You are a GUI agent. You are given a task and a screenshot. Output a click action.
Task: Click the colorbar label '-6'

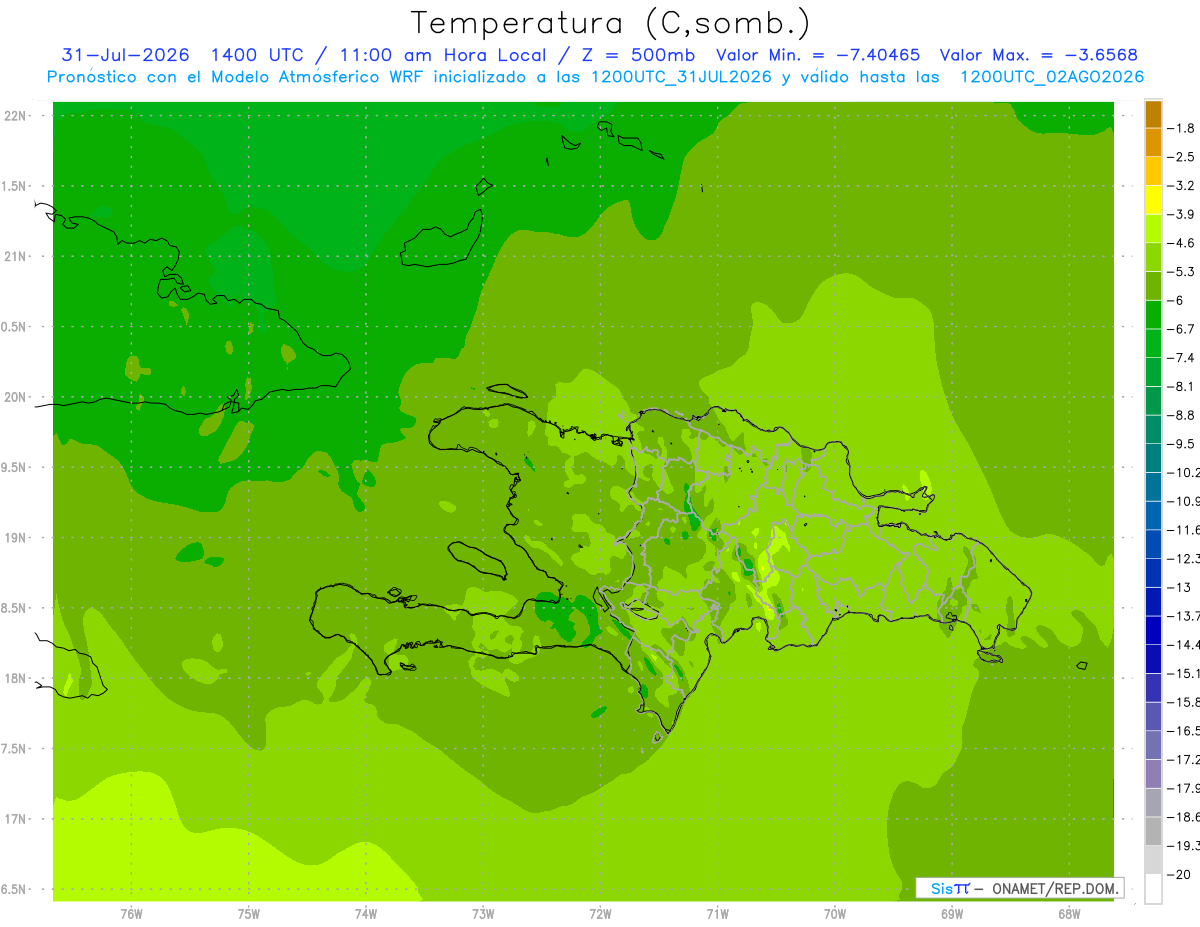click(x=1175, y=300)
